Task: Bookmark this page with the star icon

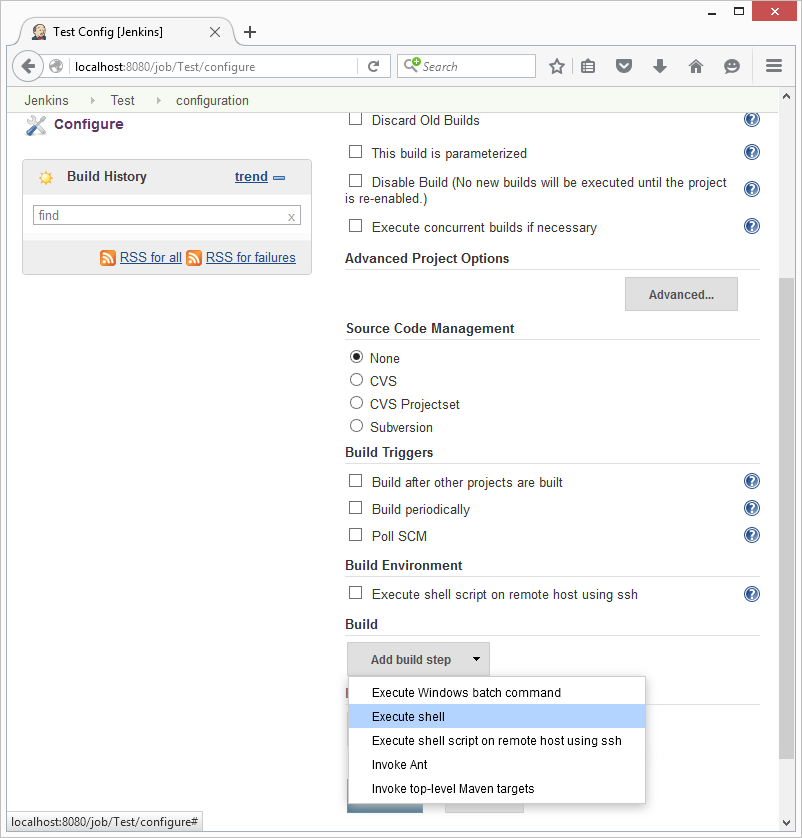Action: pos(557,66)
